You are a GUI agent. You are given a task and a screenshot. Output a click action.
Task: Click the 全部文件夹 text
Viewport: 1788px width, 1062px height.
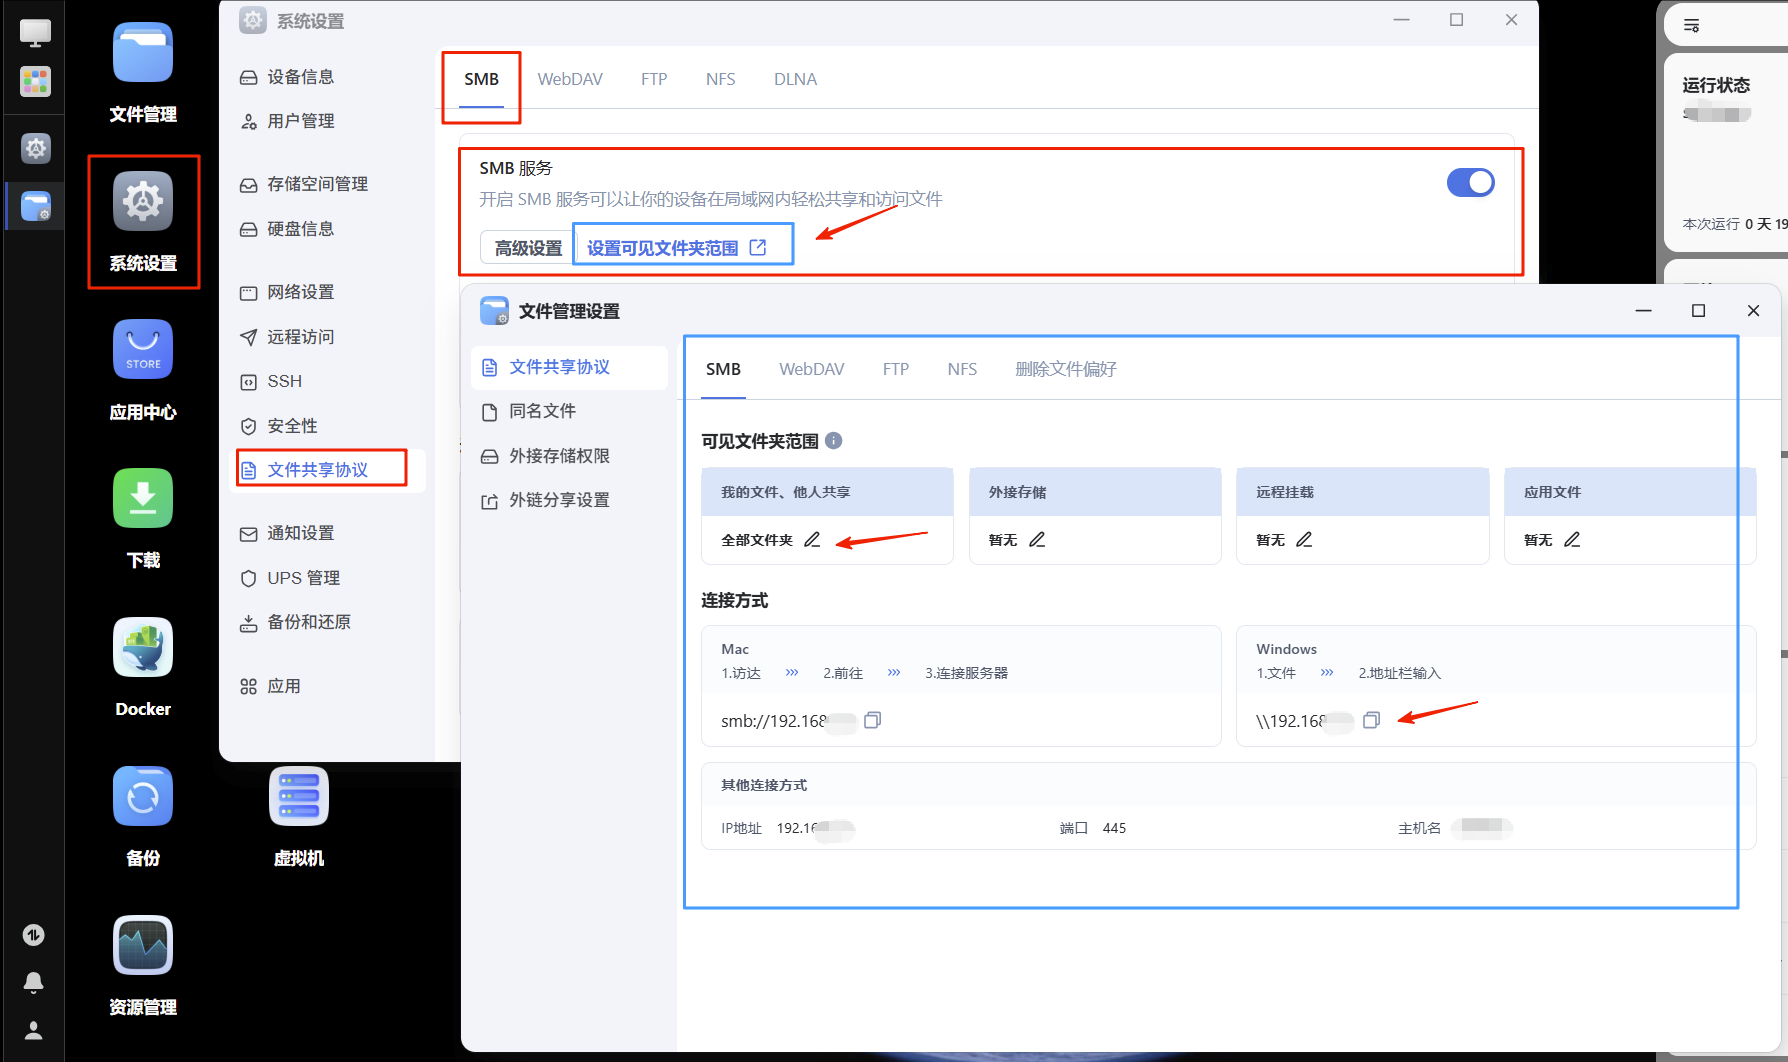[757, 540]
